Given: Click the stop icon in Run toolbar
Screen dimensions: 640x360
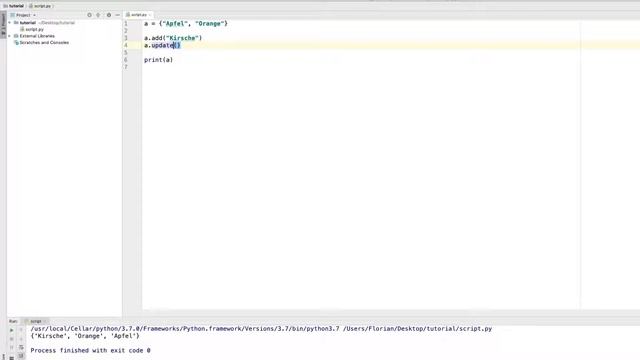Looking at the screenshot, I should (x=11, y=339).
